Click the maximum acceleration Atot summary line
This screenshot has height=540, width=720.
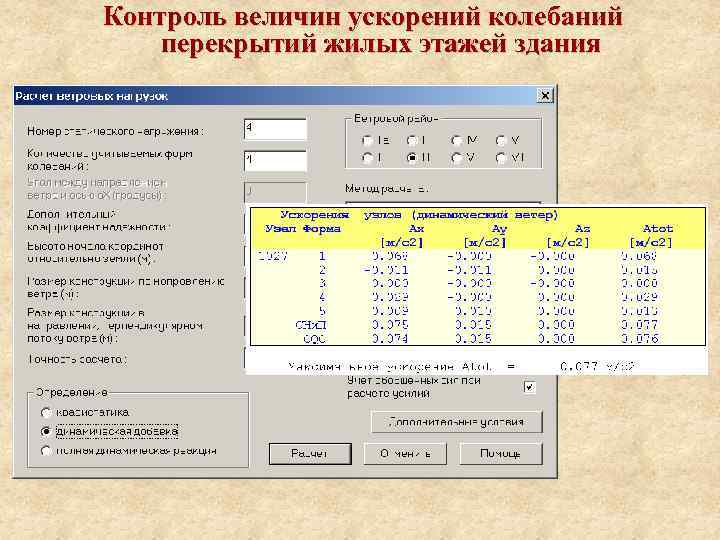click(x=461, y=366)
